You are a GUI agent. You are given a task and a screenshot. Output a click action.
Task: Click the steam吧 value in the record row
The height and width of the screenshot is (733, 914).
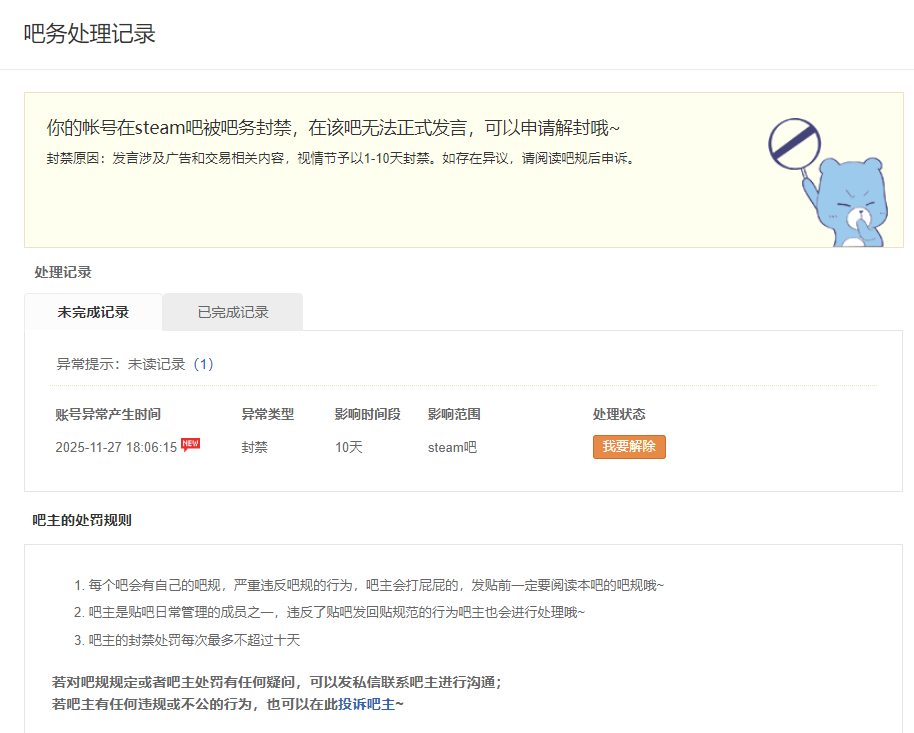[452, 447]
